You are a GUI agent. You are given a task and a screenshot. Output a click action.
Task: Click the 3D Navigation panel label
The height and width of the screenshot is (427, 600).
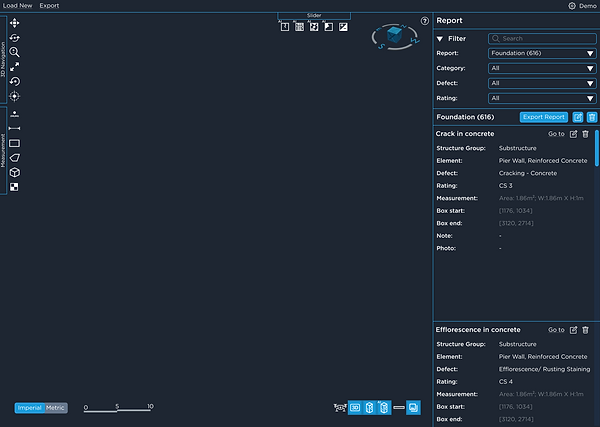click(x=3, y=60)
